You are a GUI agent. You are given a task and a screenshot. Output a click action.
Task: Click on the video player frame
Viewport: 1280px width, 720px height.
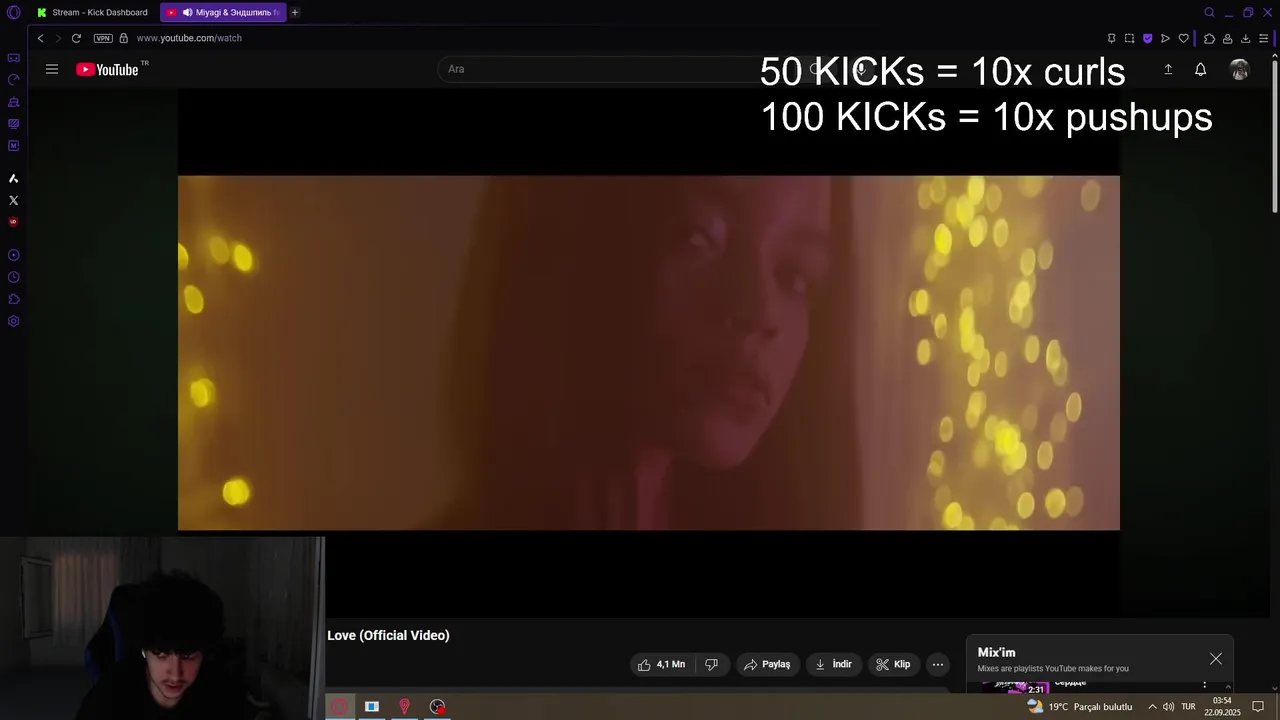coord(649,353)
